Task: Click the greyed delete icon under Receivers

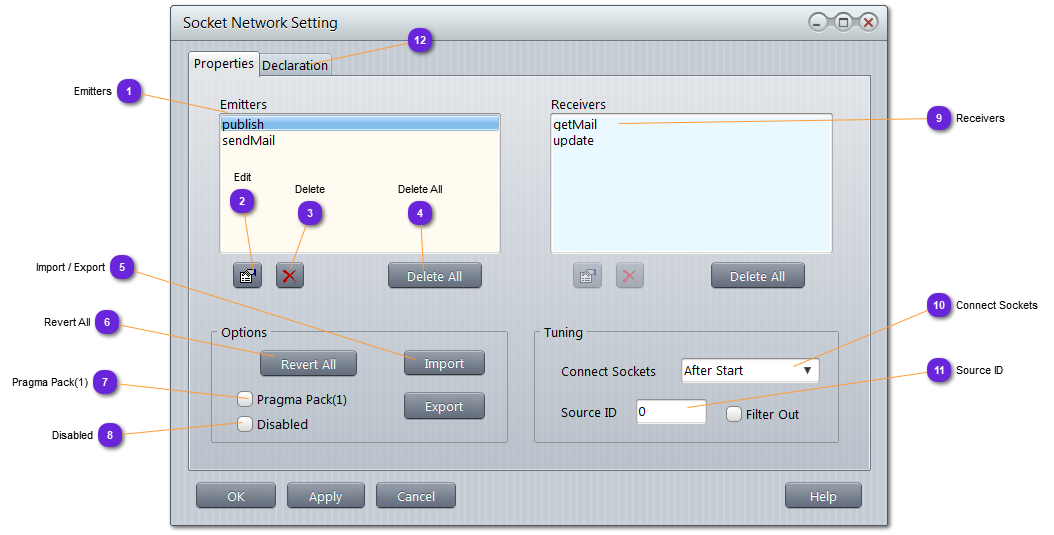Action: click(x=630, y=276)
